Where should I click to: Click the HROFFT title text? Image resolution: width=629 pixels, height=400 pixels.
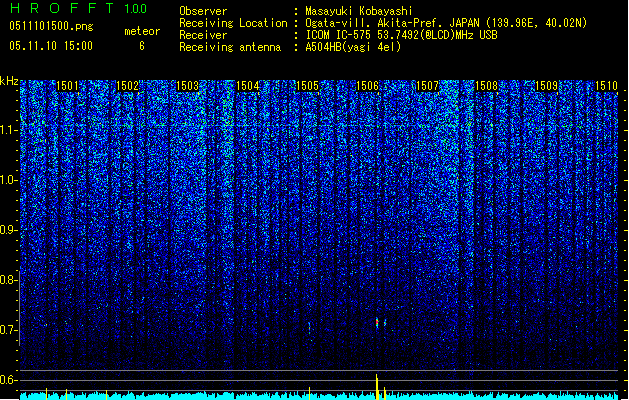[x=62, y=8]
